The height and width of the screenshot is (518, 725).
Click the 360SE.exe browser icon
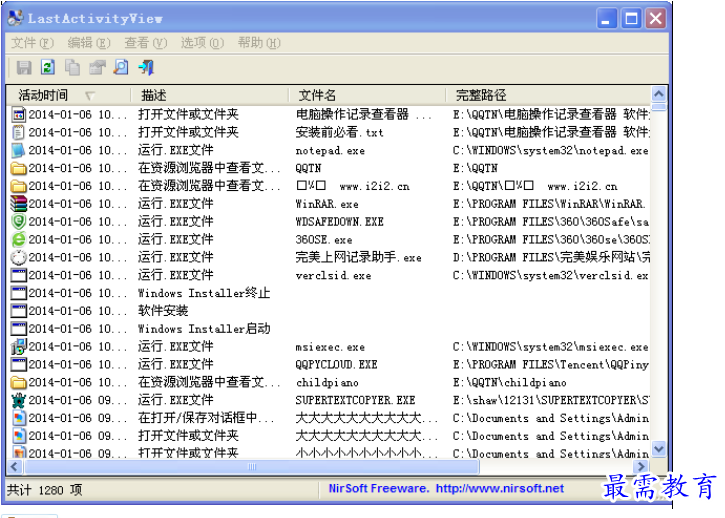(18, 240)
